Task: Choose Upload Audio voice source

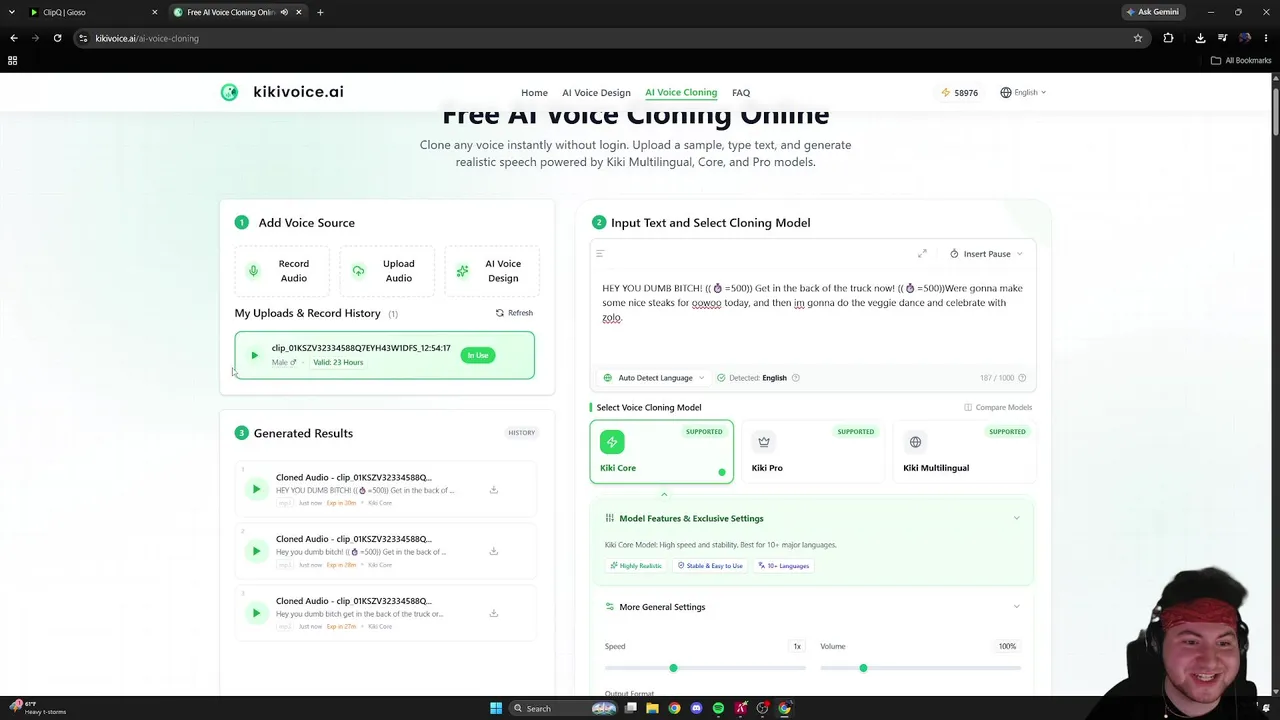Action: click(387, 271)
